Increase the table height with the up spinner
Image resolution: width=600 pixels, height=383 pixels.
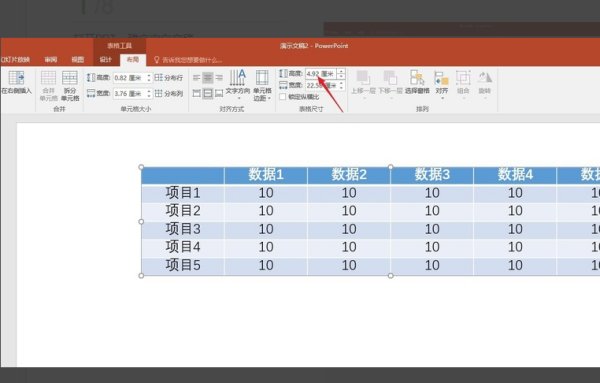point(341,71)
